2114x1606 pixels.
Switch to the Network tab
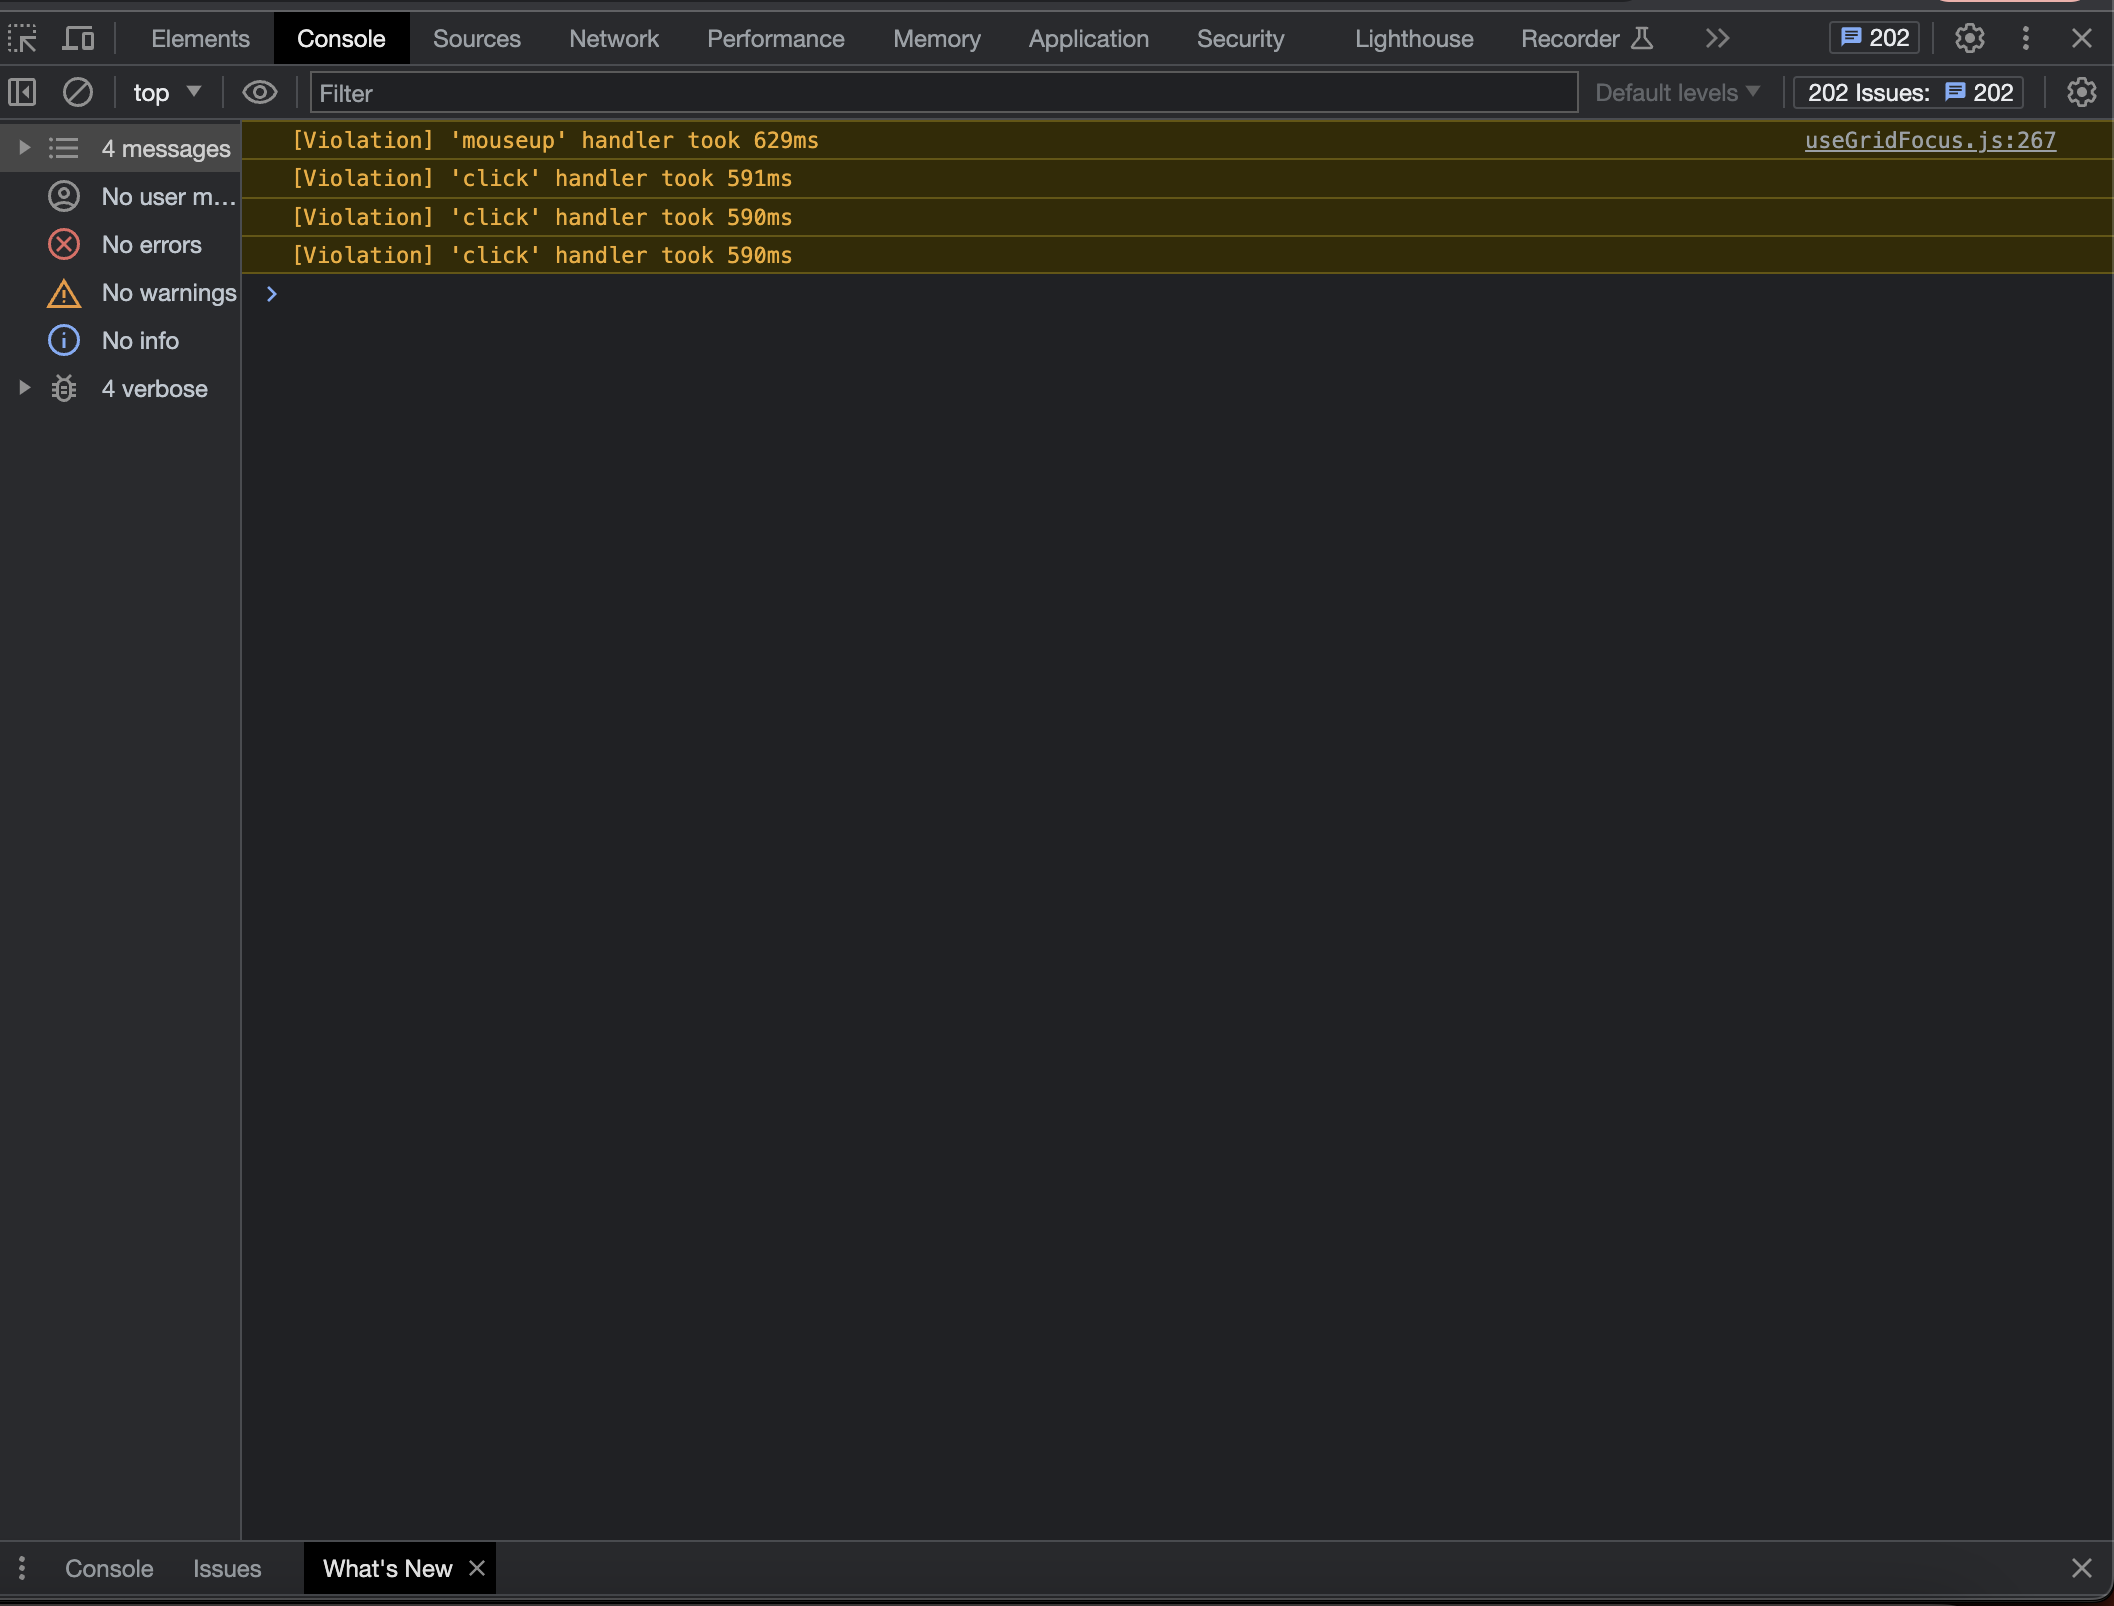(613, 38)
